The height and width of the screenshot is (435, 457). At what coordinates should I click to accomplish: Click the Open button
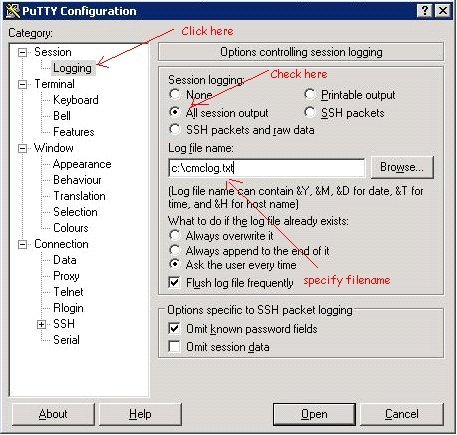314,414
